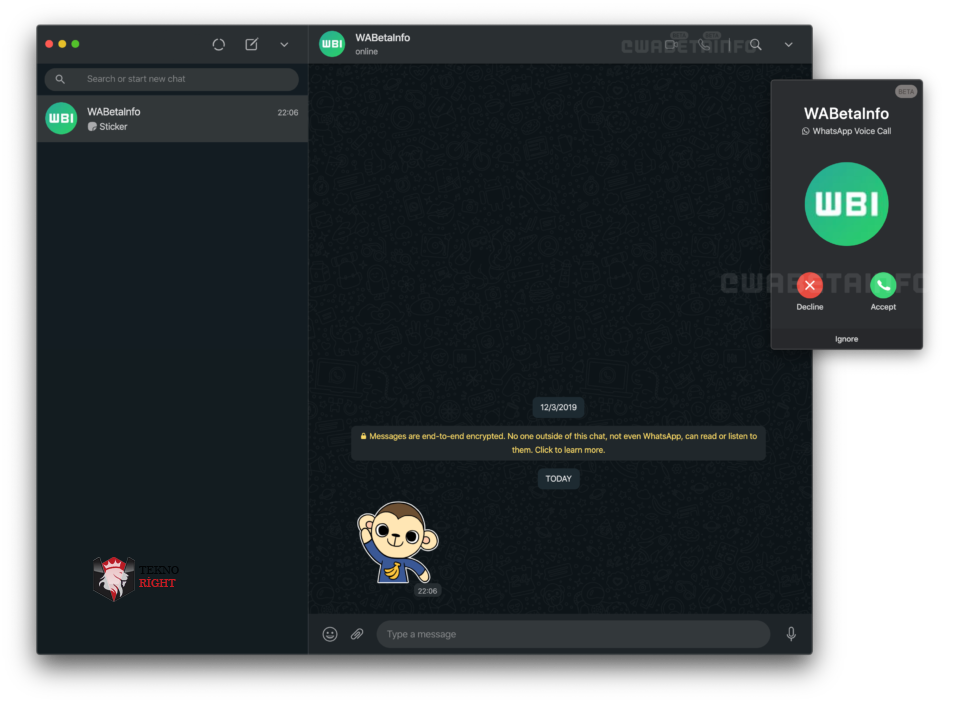Viewport: 960px width, 703px height.
Task: Click the online status under WABetaInfo
Action: [366, 52]
